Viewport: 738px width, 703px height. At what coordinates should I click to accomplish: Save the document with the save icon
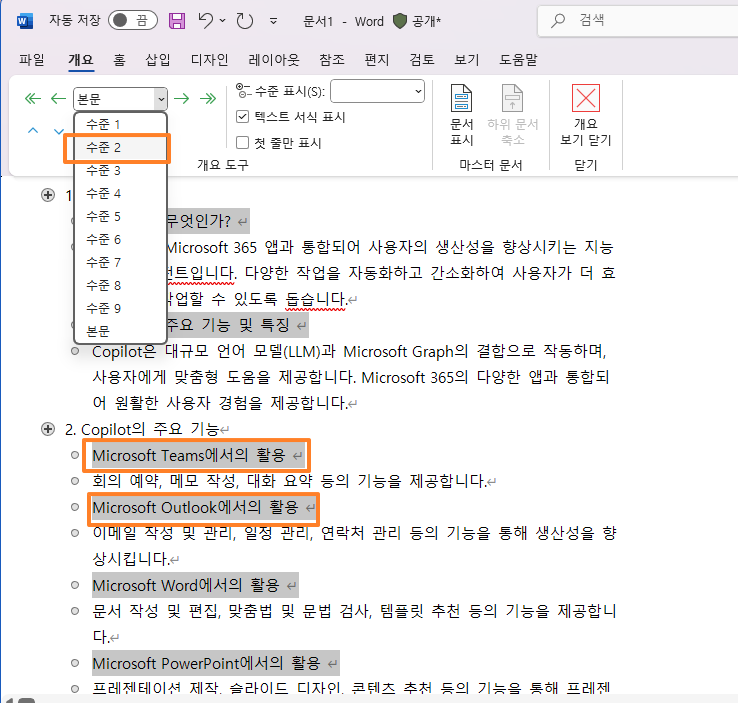pos(177,21)
